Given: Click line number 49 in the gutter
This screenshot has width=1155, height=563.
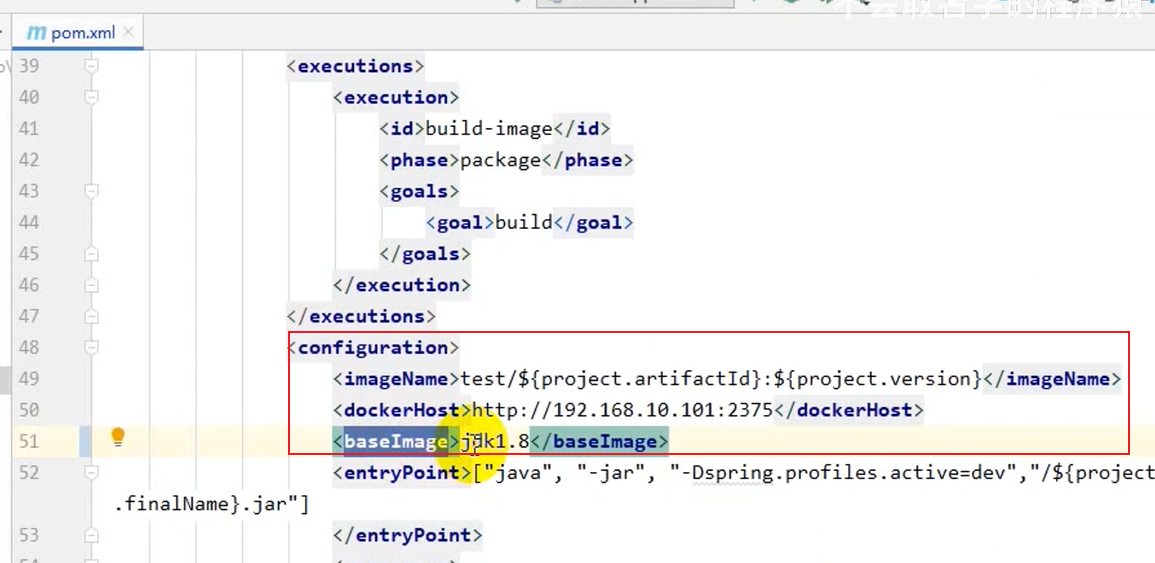Looking at the screenshot, I should click(x=28, y=379).
